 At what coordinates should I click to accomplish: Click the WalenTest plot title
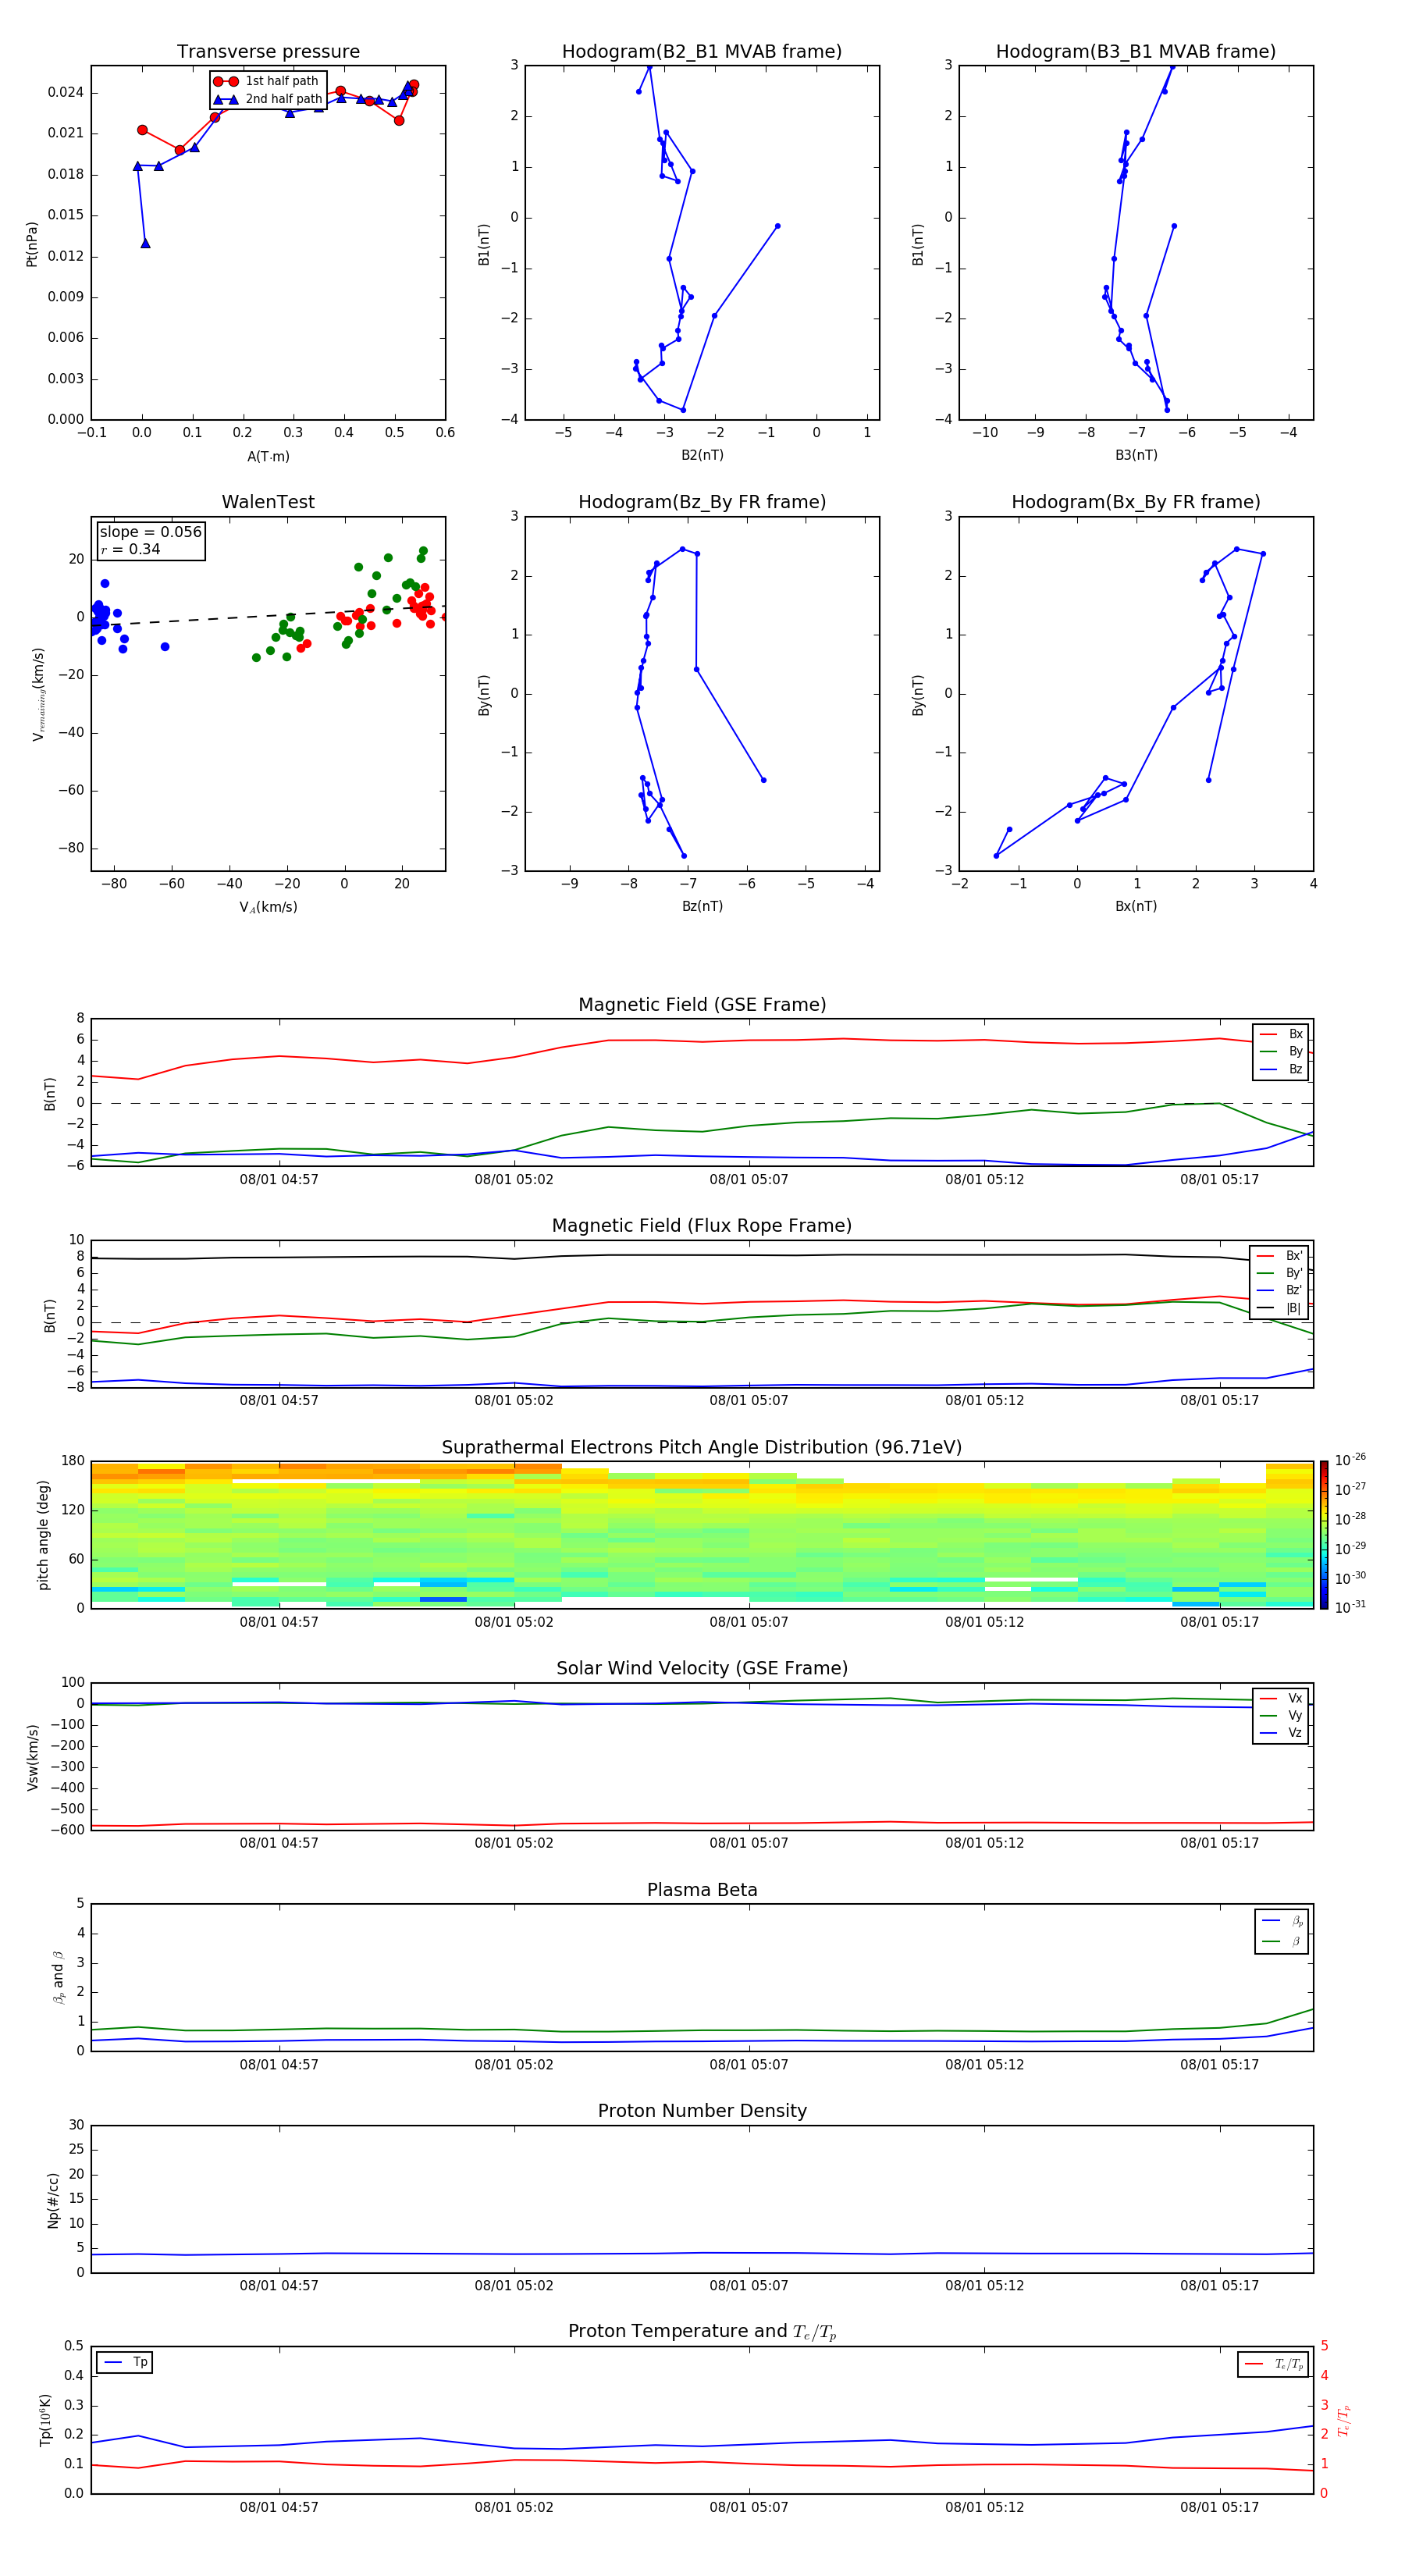(268, 502)
